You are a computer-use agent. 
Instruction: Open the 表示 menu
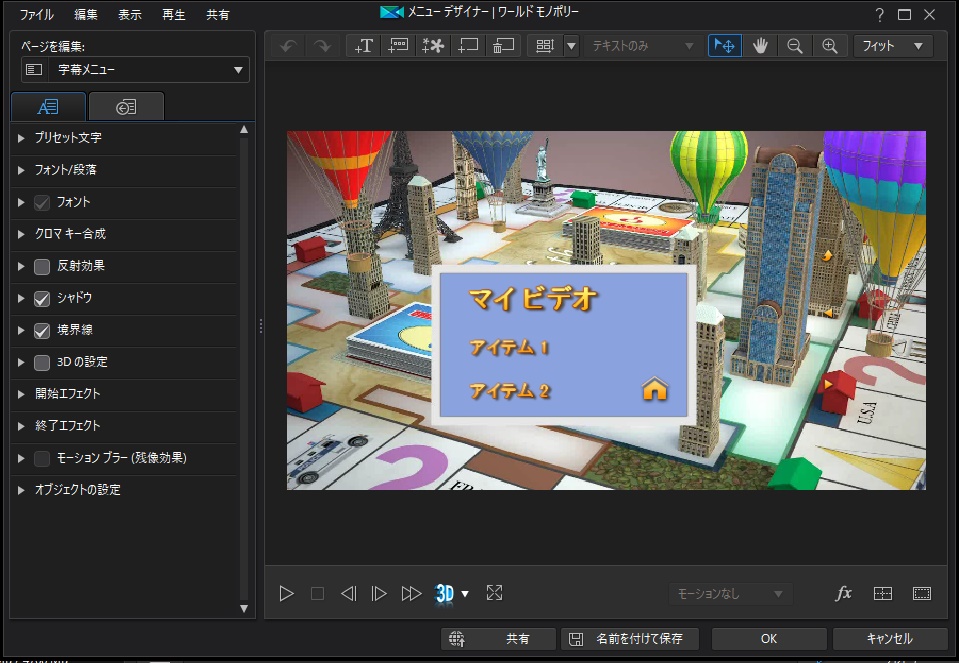pyautogui.click(x=130, y=15)
